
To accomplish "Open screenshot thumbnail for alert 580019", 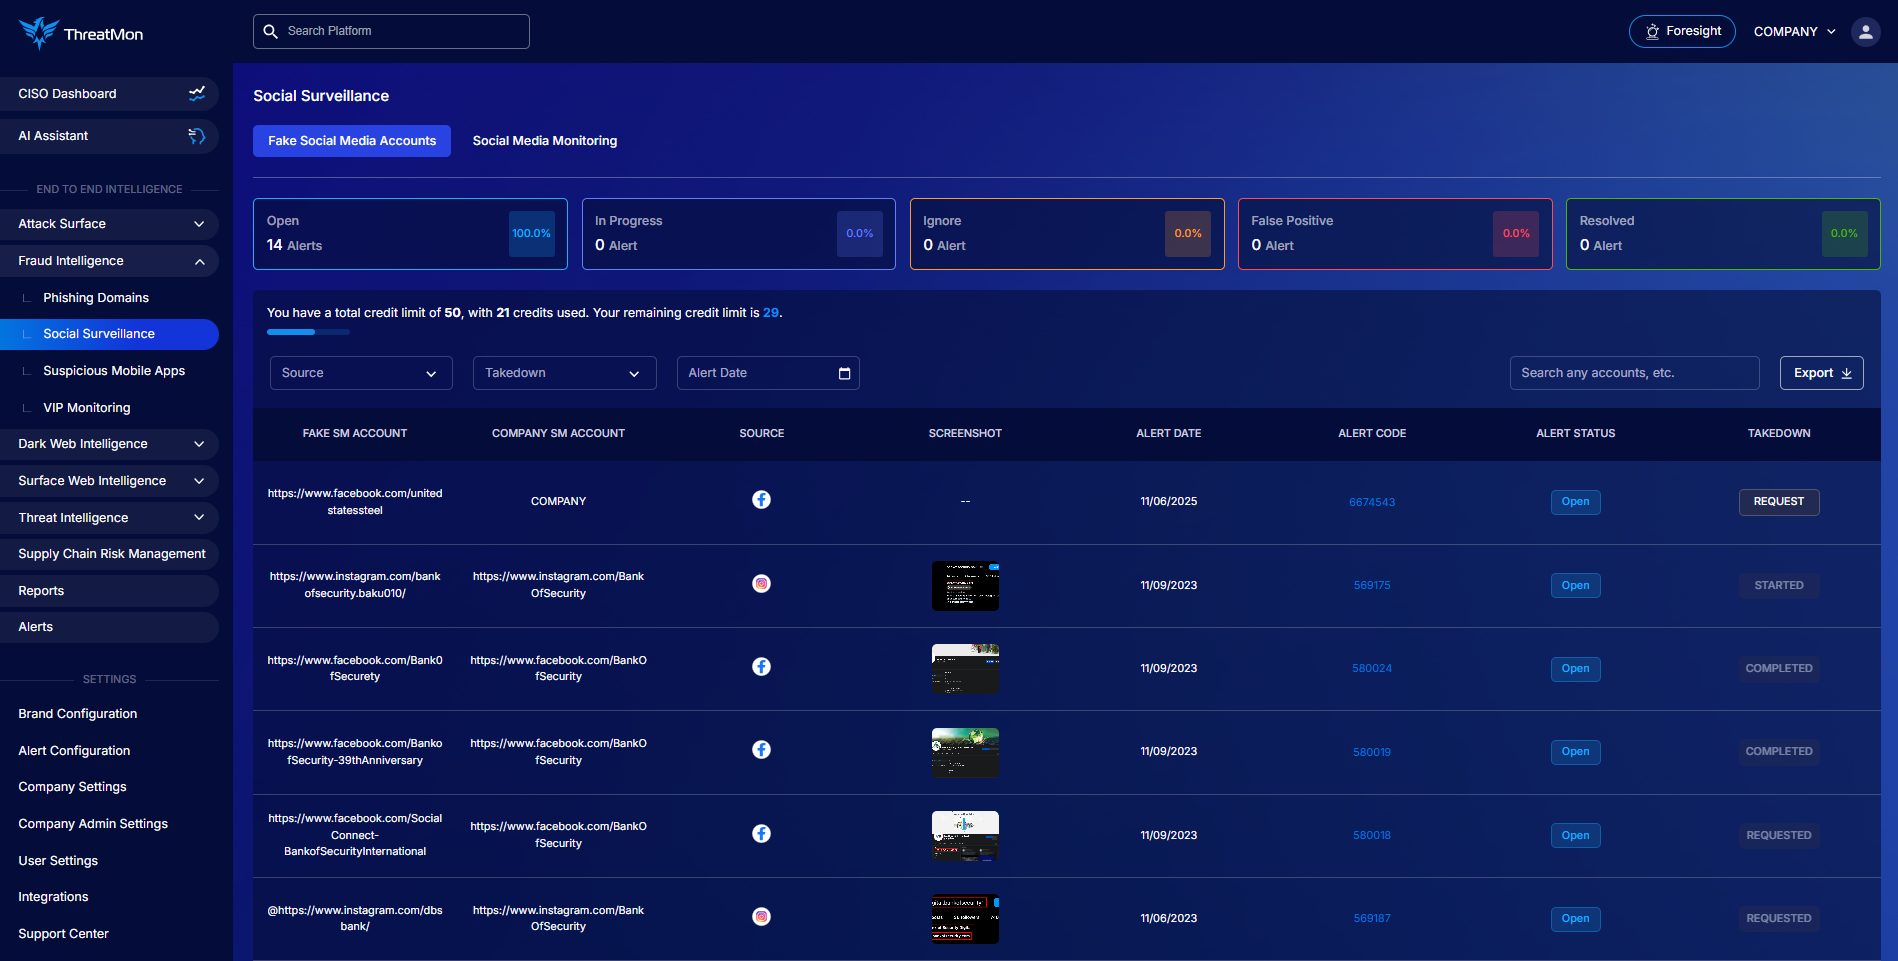I will click(965, 752).
